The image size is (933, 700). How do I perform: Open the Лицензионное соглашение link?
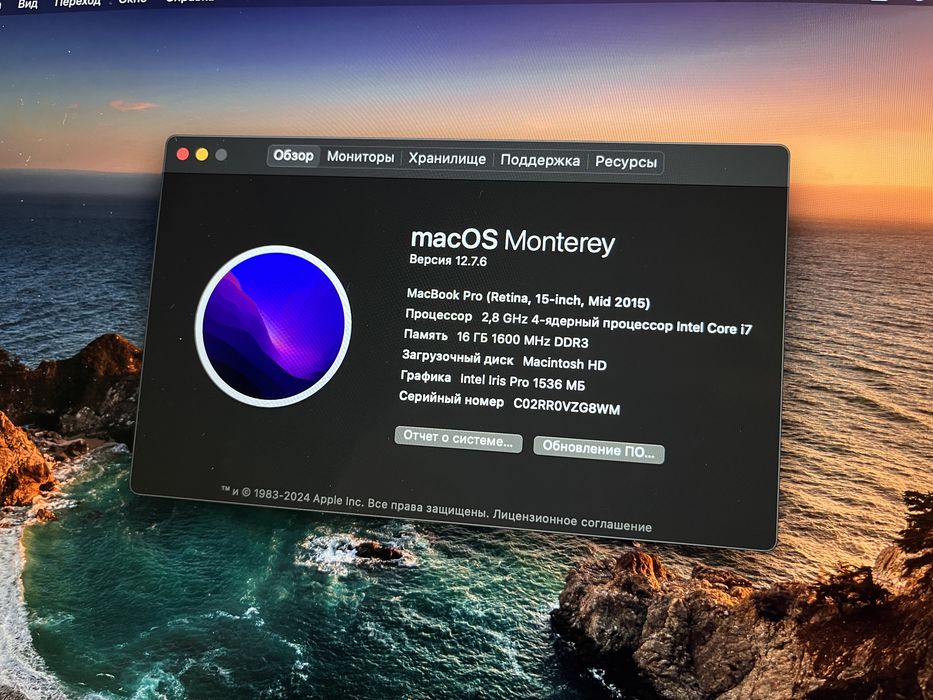(x=572, y=520)
